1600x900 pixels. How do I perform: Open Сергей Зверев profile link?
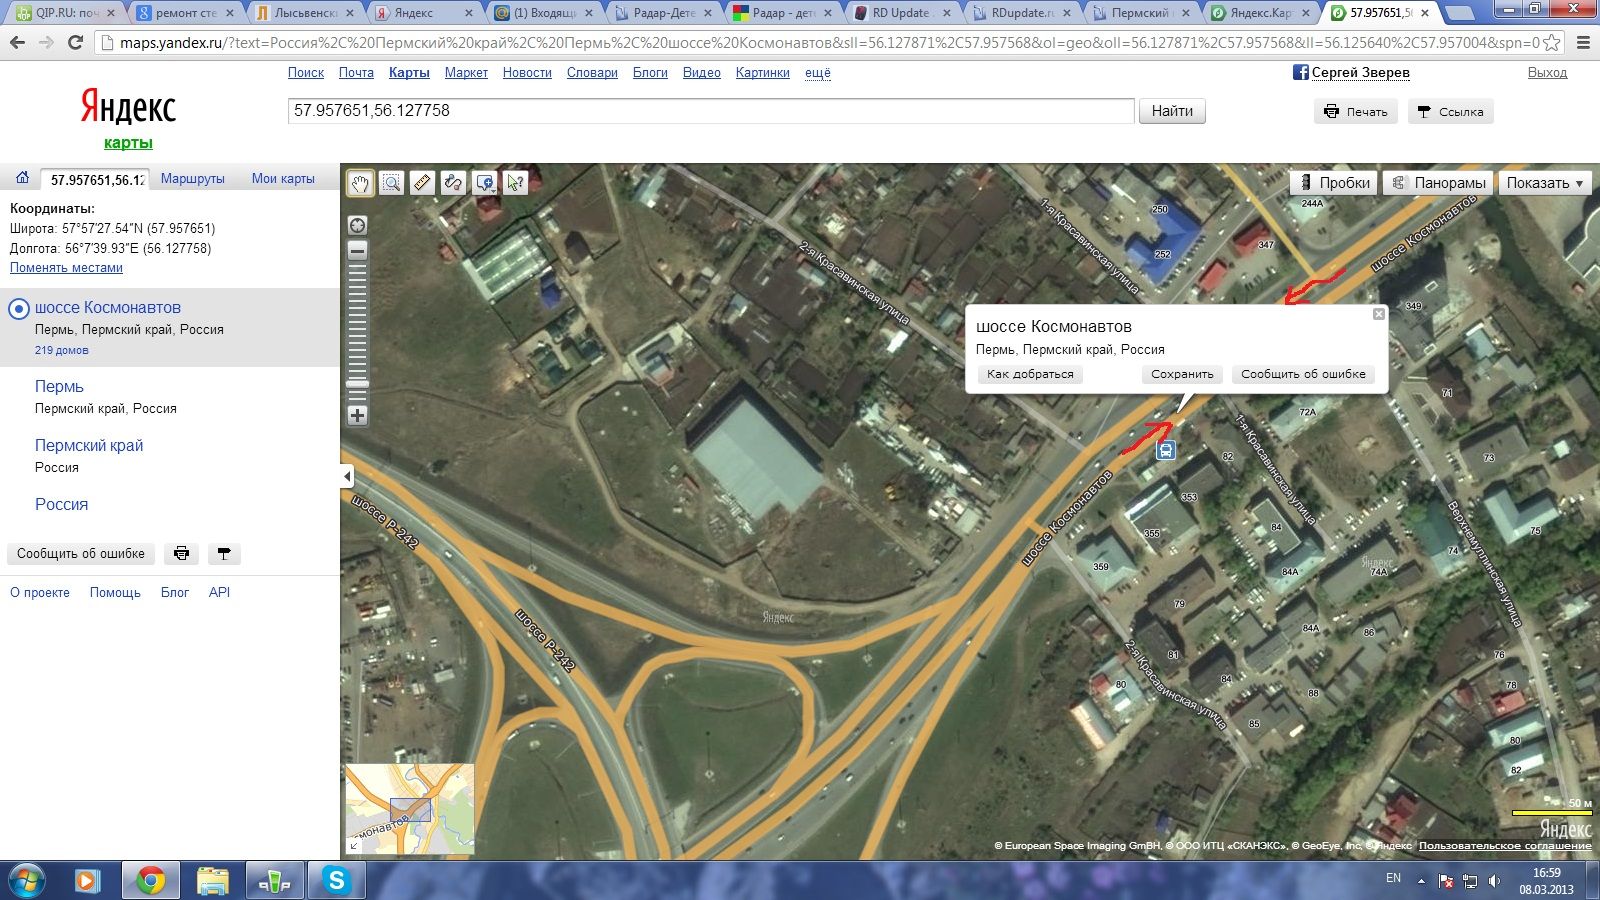coord(1360,73)
